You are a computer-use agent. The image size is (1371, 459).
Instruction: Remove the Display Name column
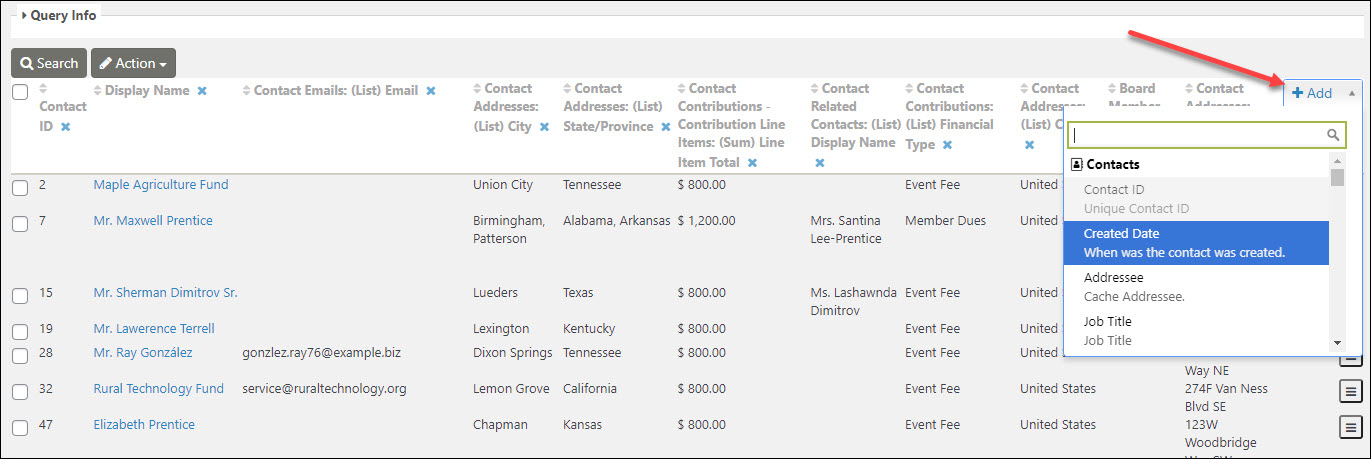click(202, 91)
